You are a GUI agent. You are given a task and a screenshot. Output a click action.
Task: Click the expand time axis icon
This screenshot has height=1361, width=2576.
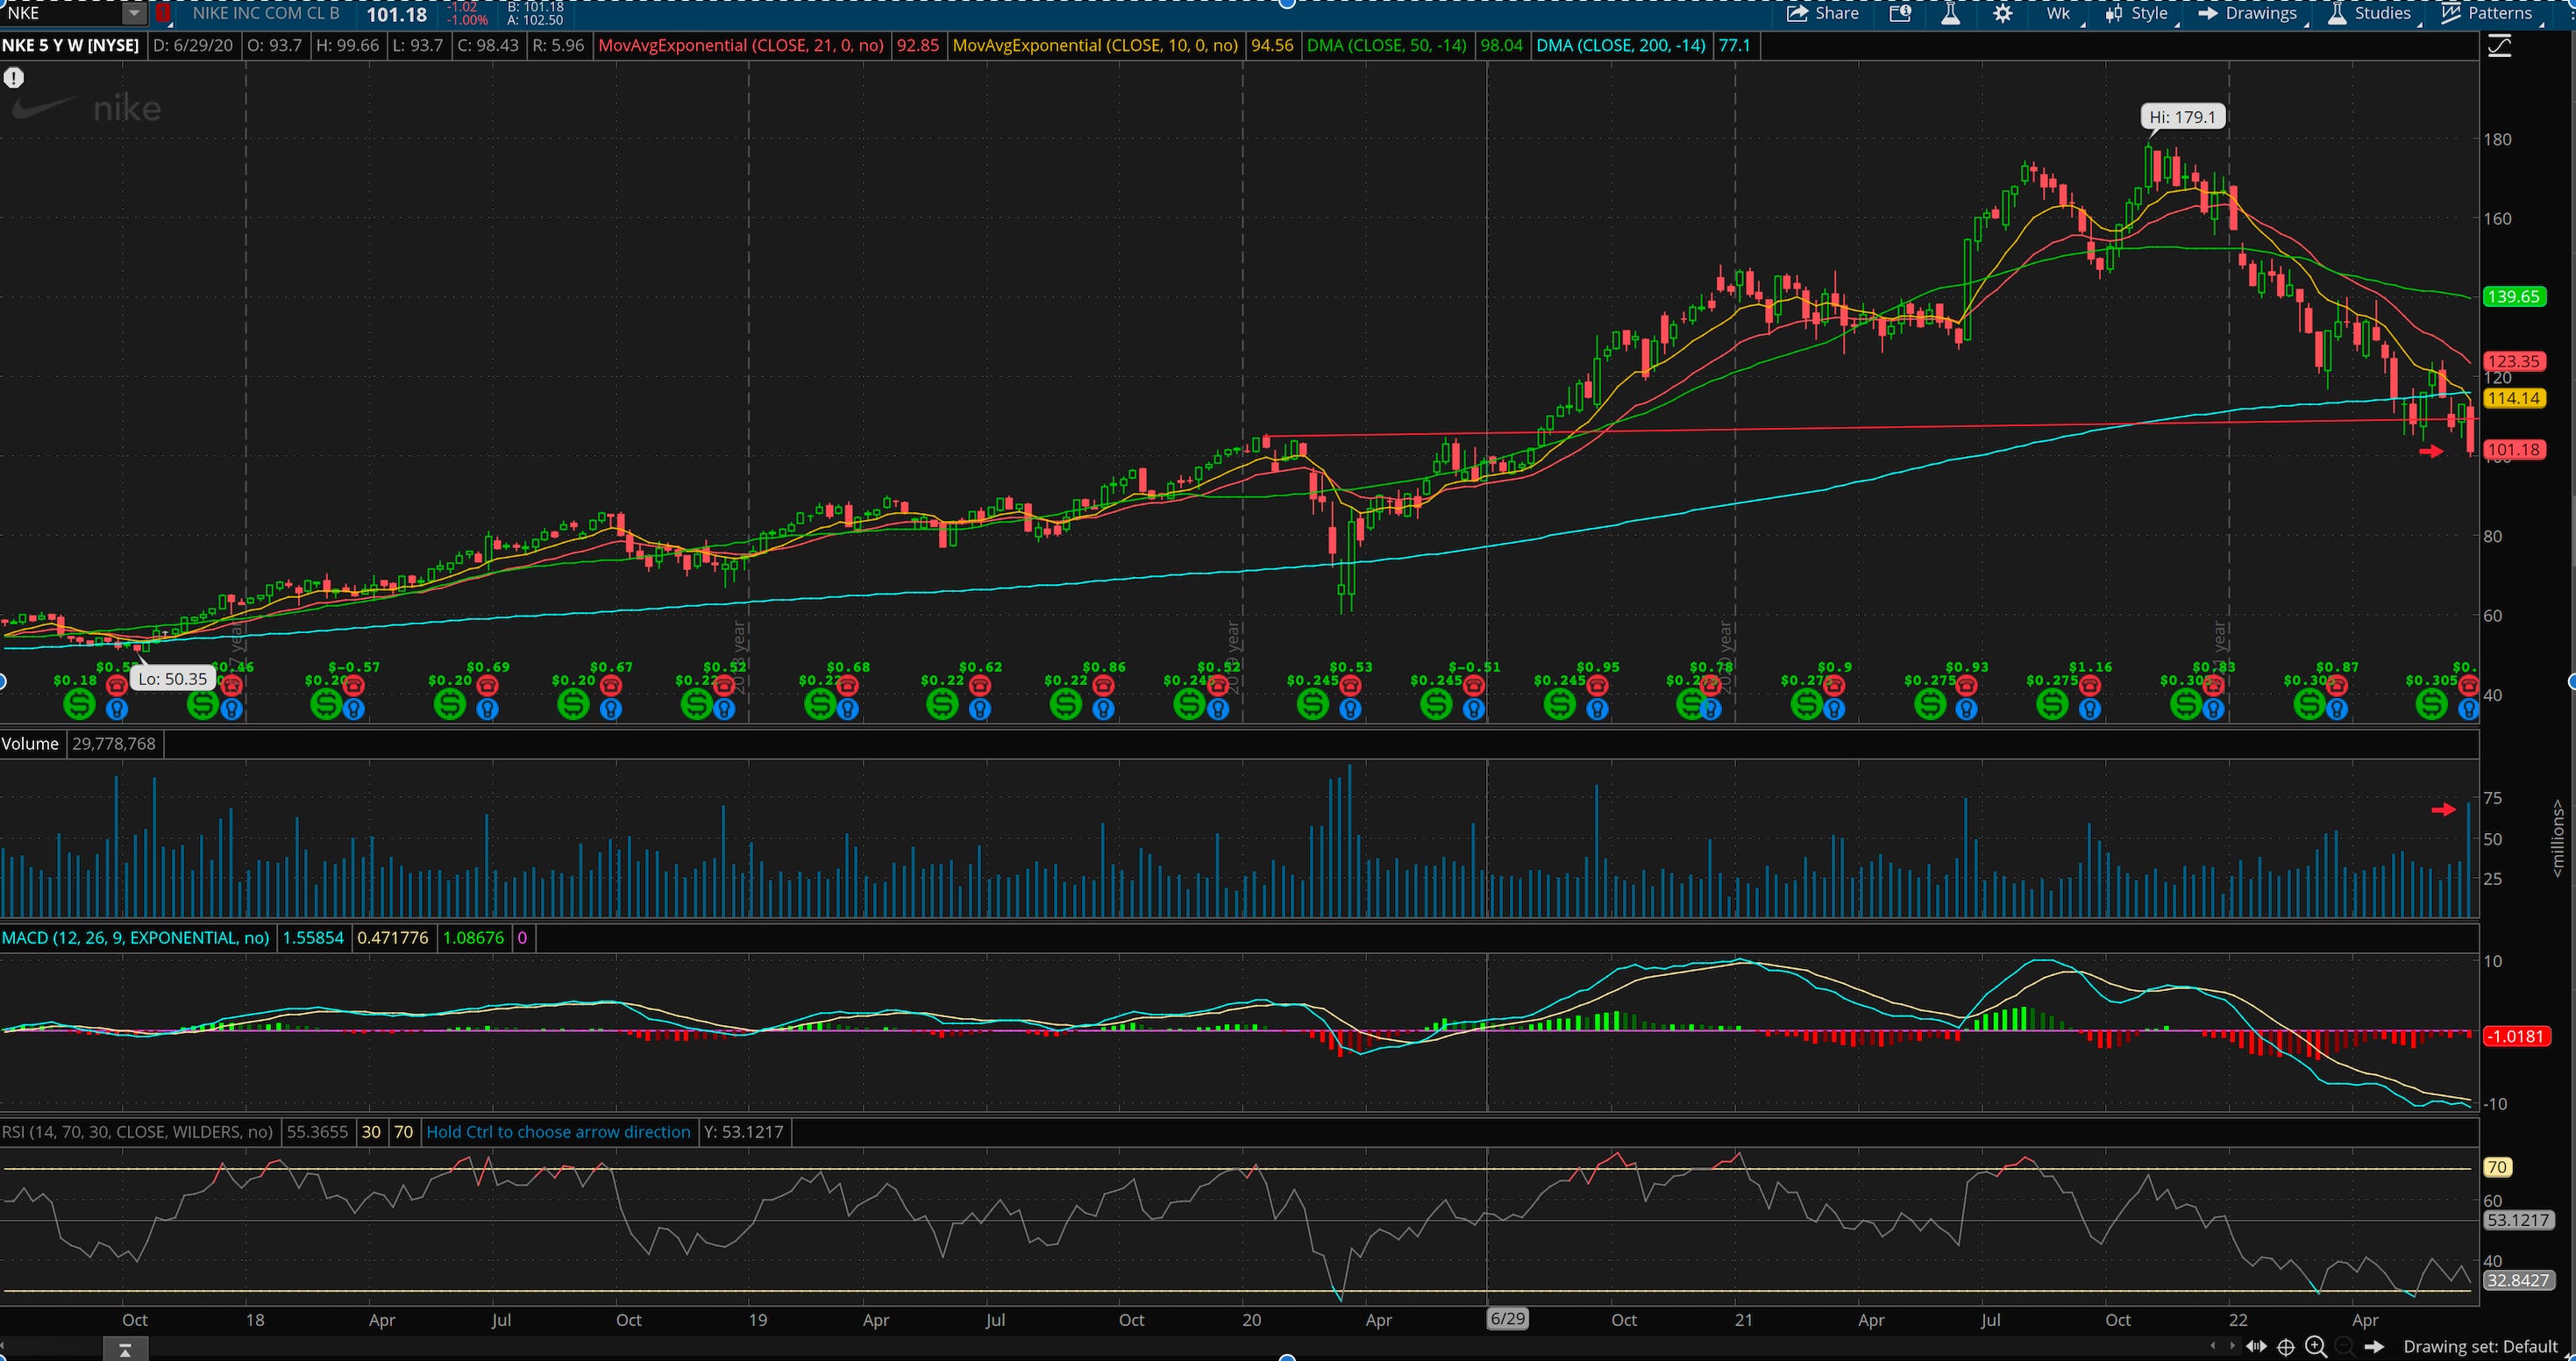pos(2256,1346)
